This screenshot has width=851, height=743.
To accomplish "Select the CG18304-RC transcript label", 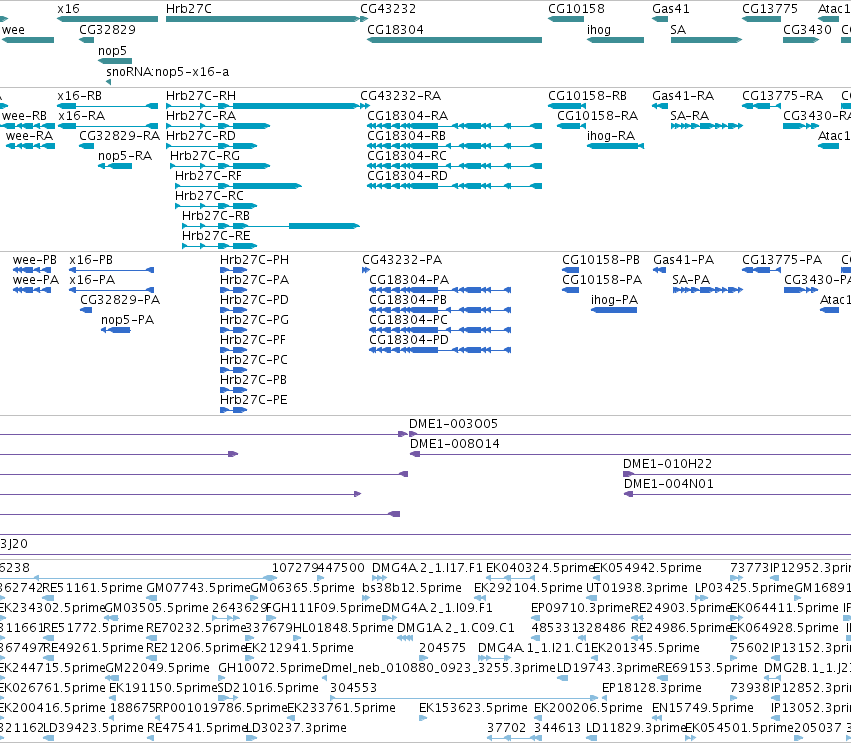I will (x=407, y=156).
